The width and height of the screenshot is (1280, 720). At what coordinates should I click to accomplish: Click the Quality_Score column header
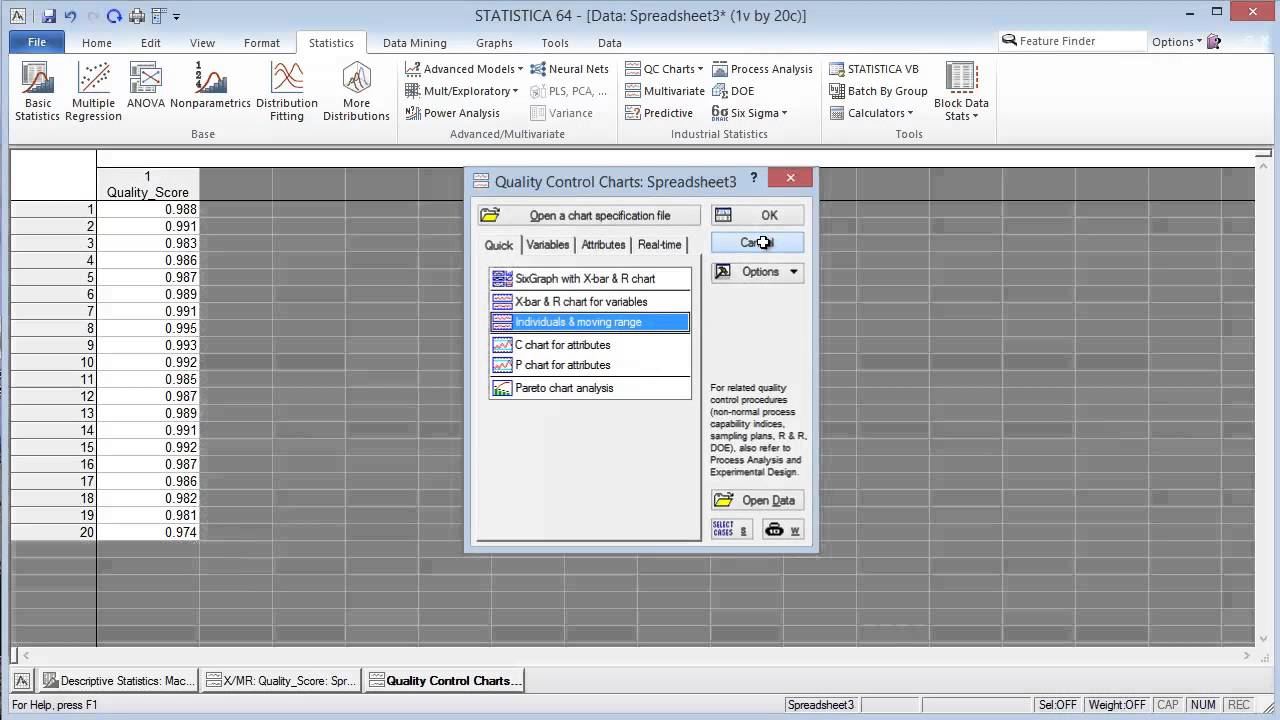pyautogui.click(x=148, y=184)
